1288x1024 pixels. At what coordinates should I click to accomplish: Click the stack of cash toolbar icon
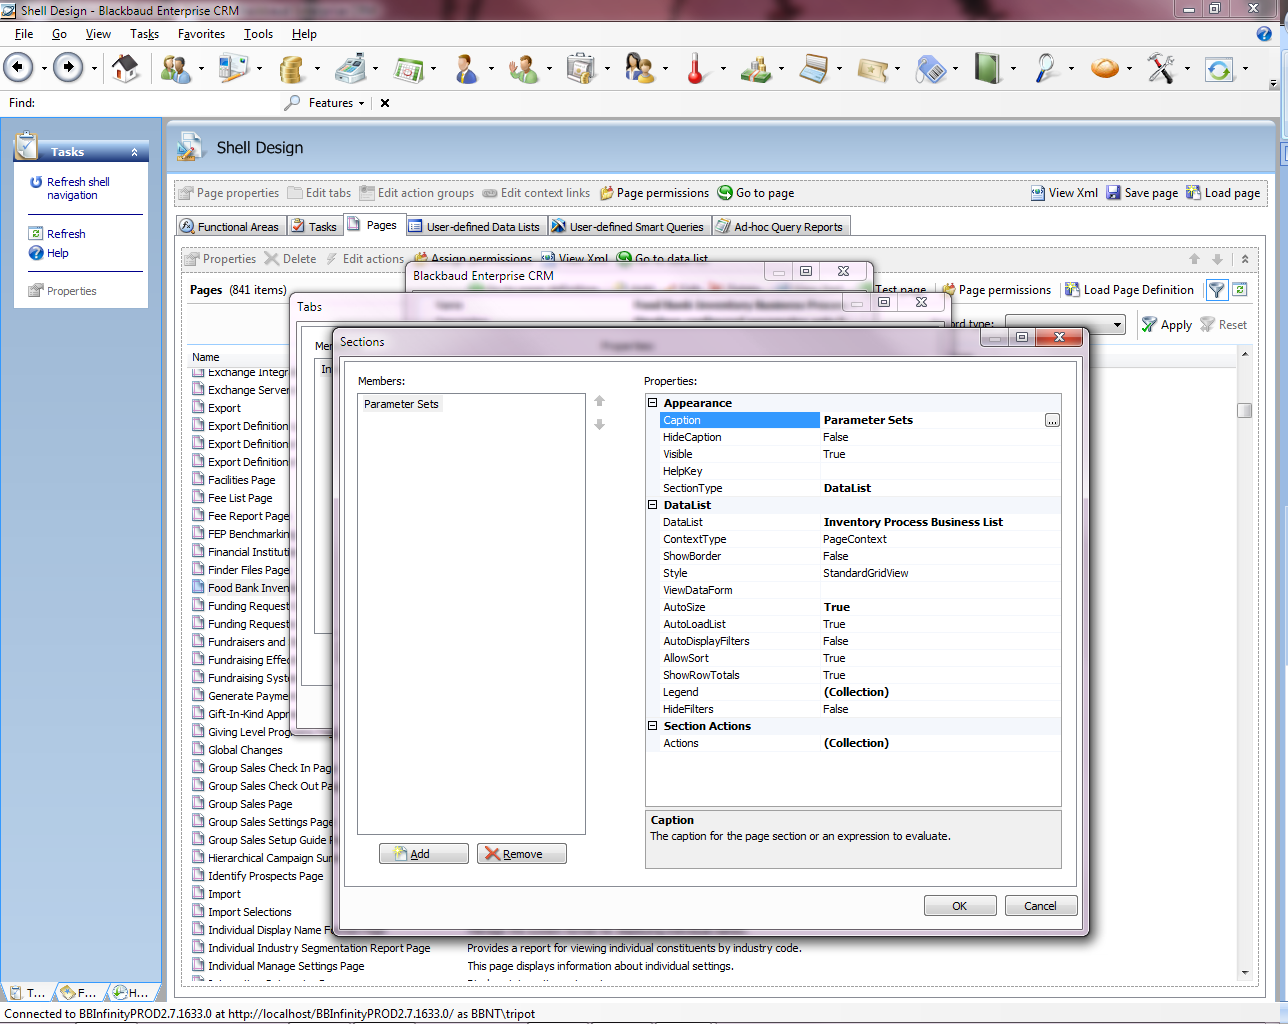(x=756, y=68)
